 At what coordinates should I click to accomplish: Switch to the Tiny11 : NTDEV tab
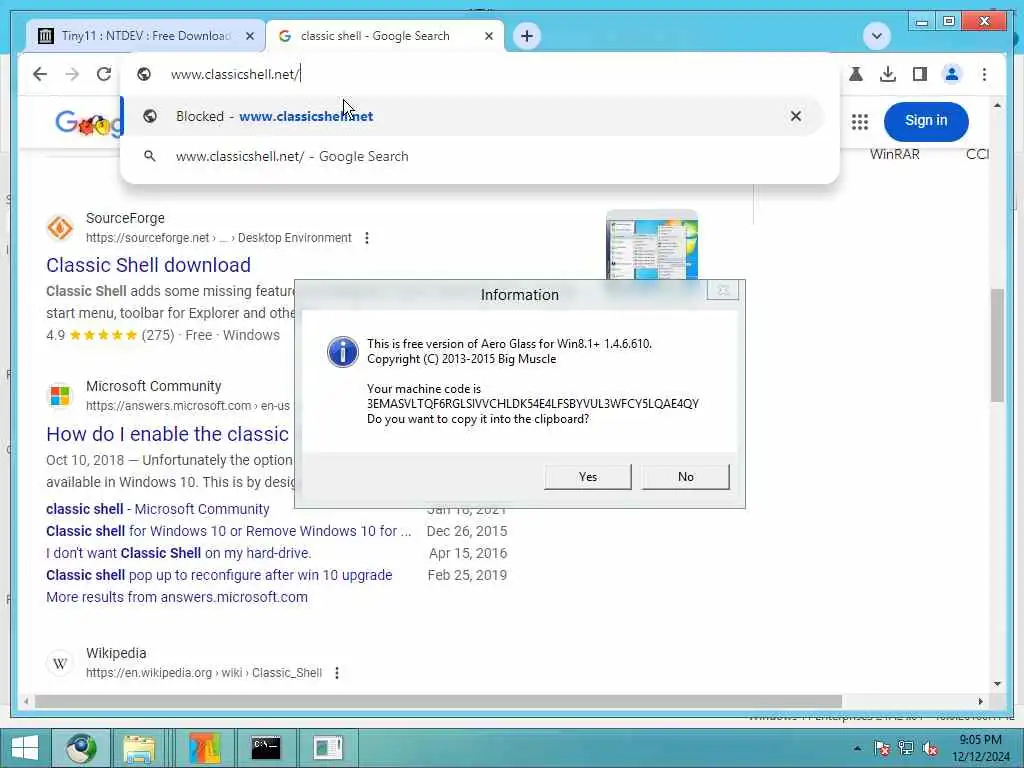(146, 36)
